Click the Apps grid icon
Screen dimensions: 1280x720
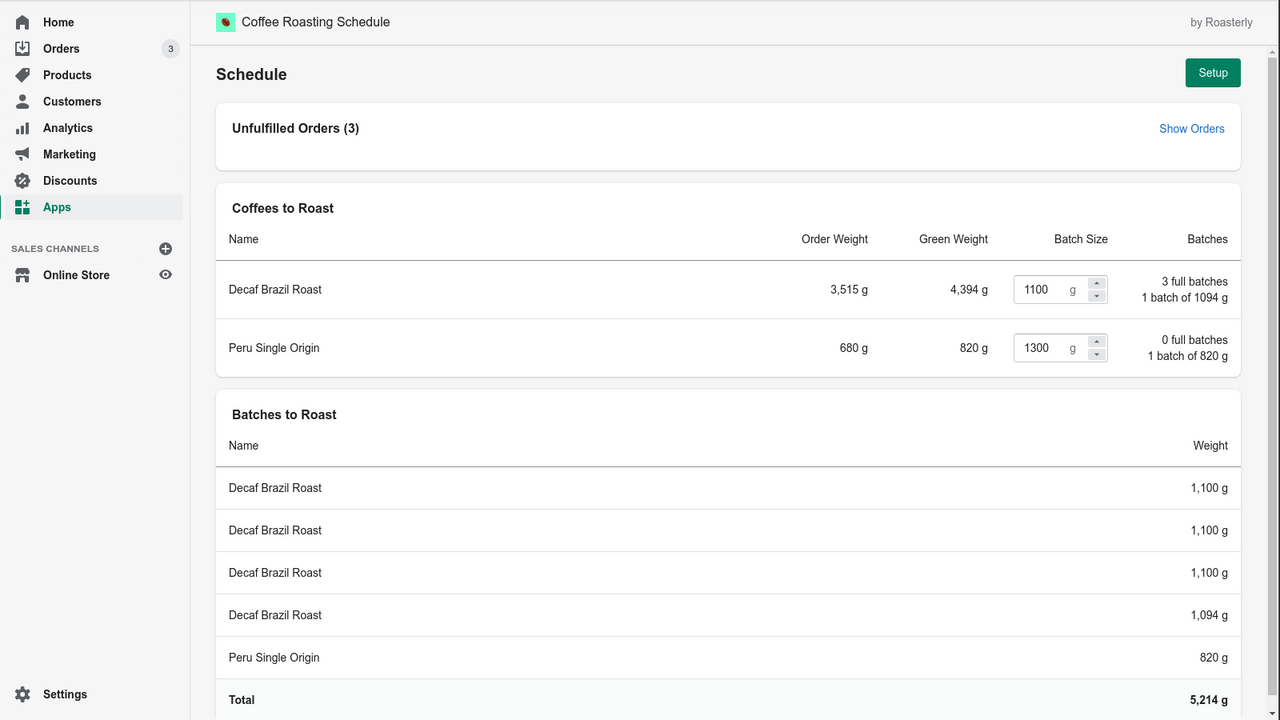(x=22, y=207)
